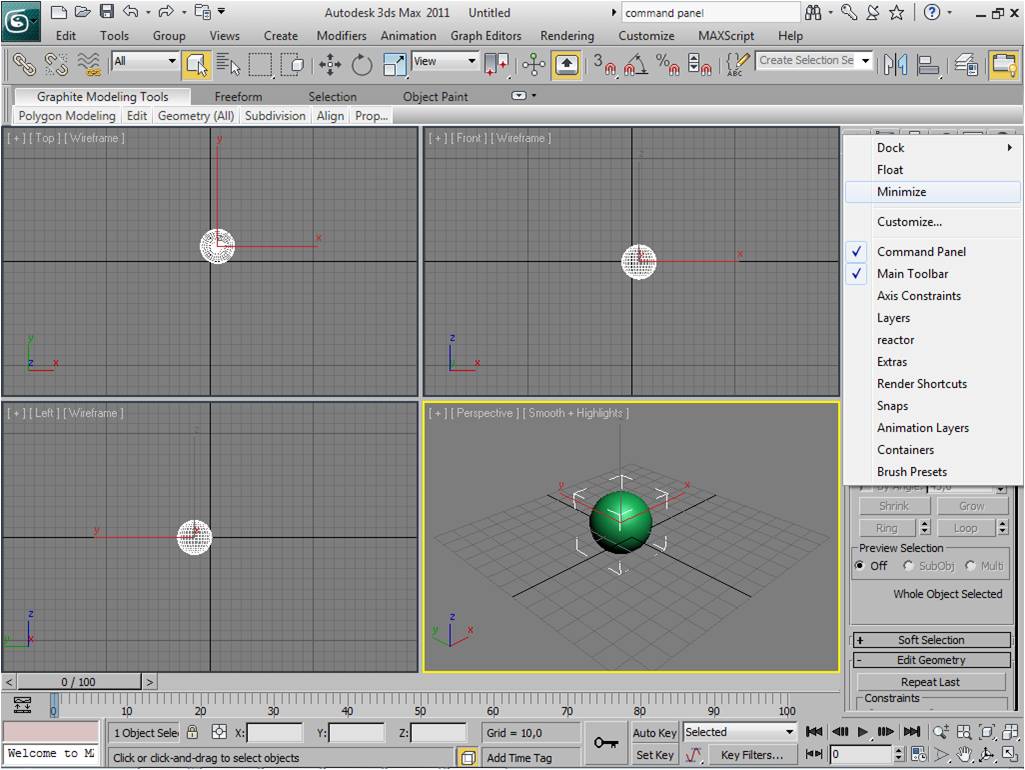1025x770 pixels.
Task: Open the Create Selection Set dropdown
Action: 814,60
